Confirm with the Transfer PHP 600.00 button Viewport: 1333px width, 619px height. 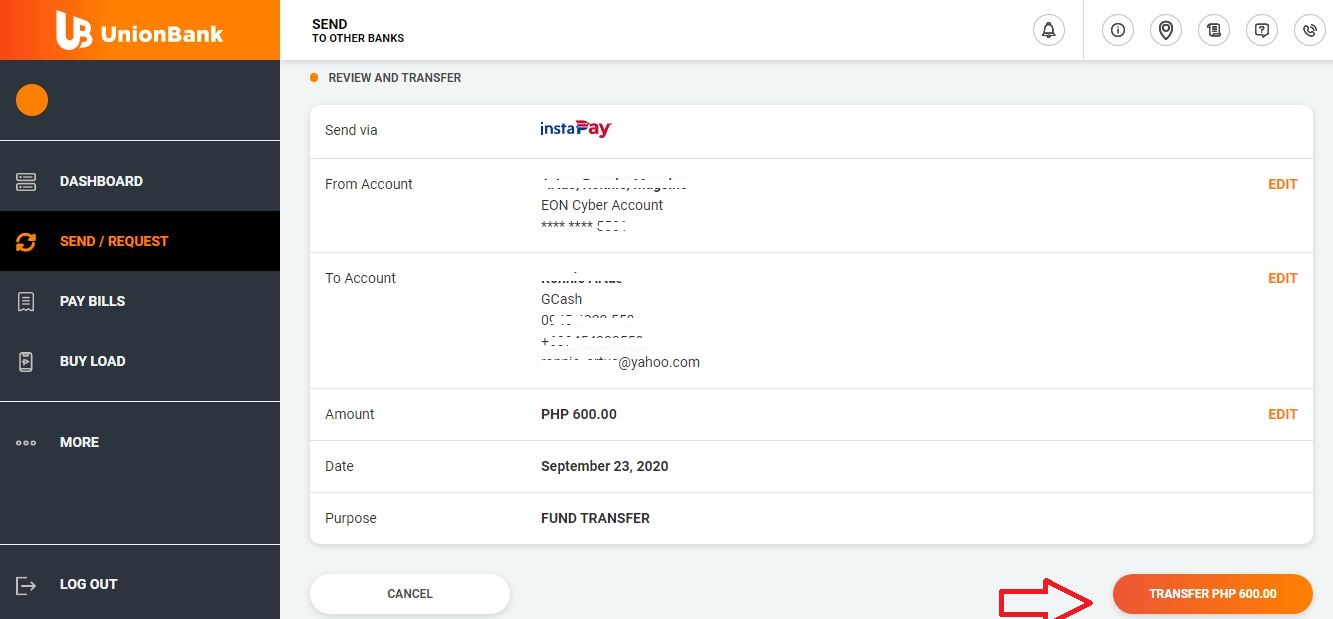coord(1212,593)
